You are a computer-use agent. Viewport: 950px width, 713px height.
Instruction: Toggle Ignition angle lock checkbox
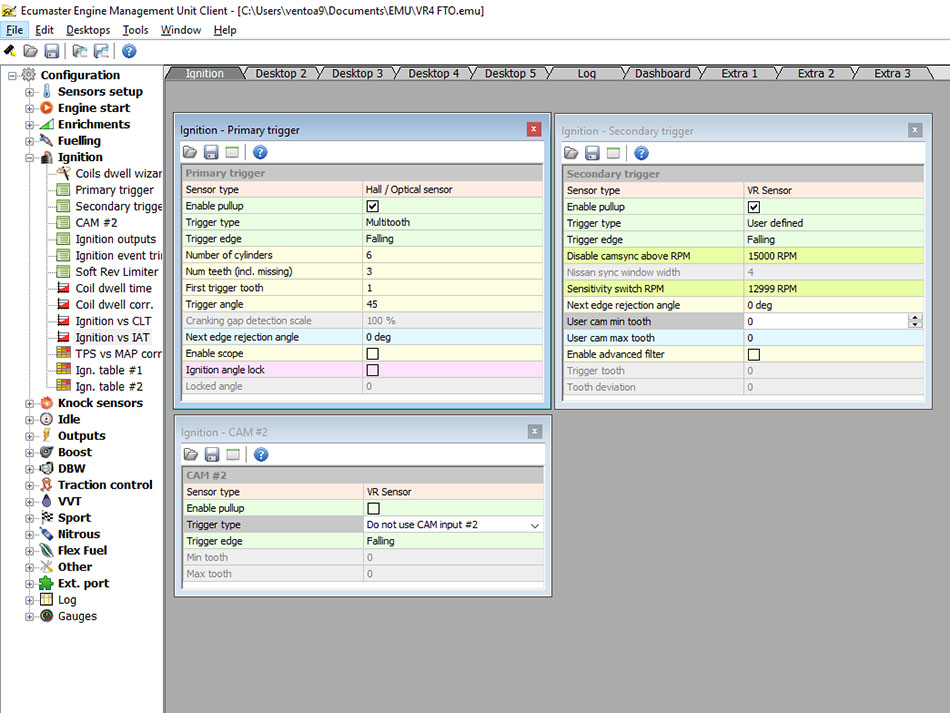coord(373,370)
